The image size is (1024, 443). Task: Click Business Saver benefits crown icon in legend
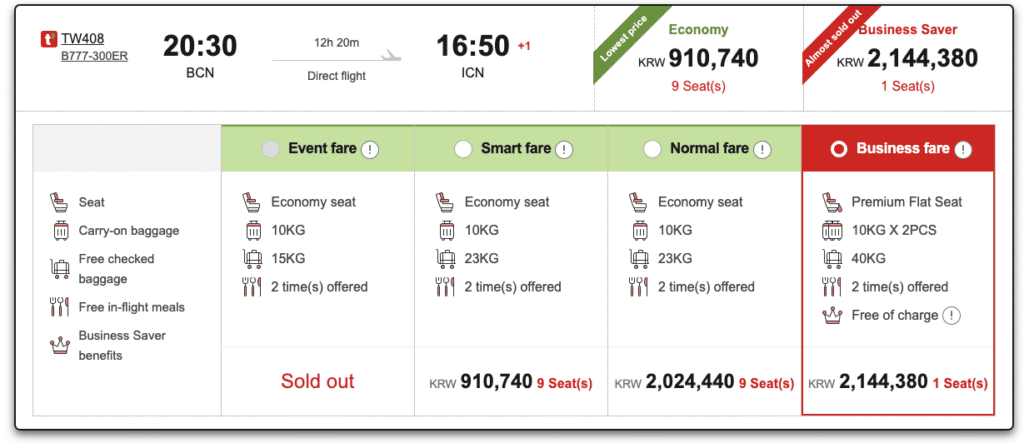tap(59, 345)
